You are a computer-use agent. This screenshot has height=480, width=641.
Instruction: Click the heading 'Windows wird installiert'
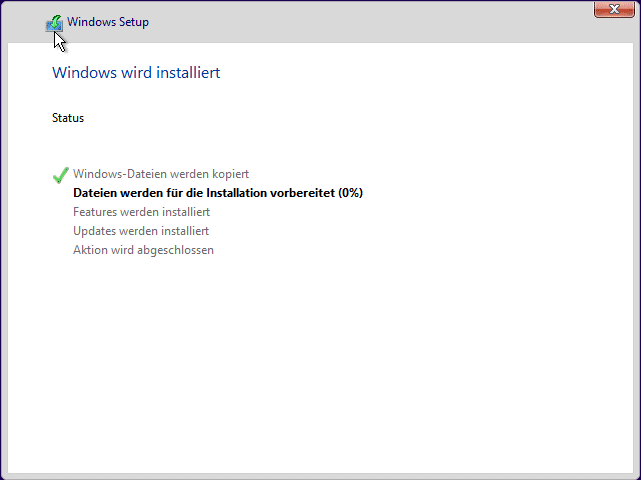(x=136, y=72)
